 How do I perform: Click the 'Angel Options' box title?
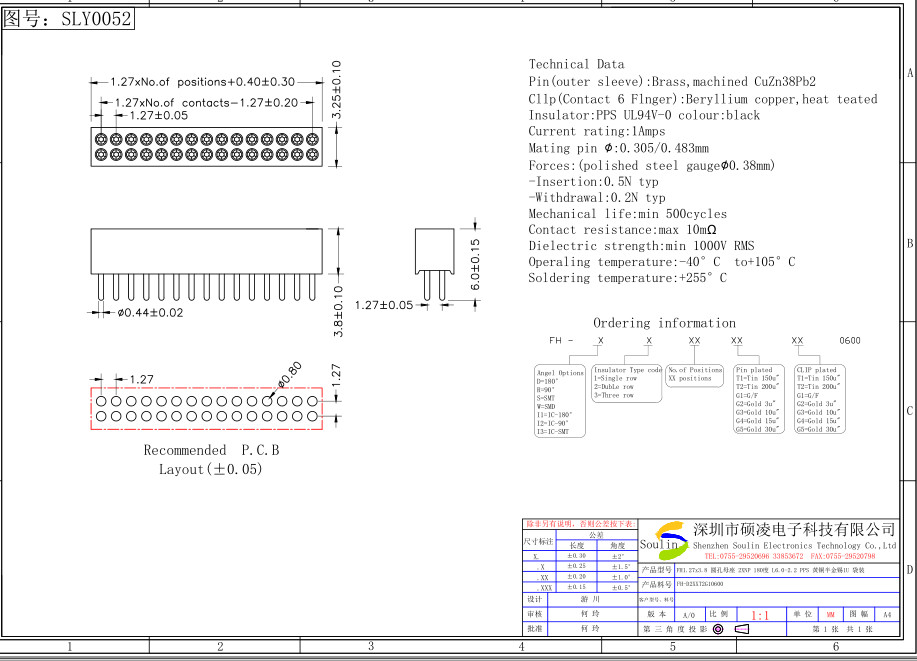coord(560,373)
